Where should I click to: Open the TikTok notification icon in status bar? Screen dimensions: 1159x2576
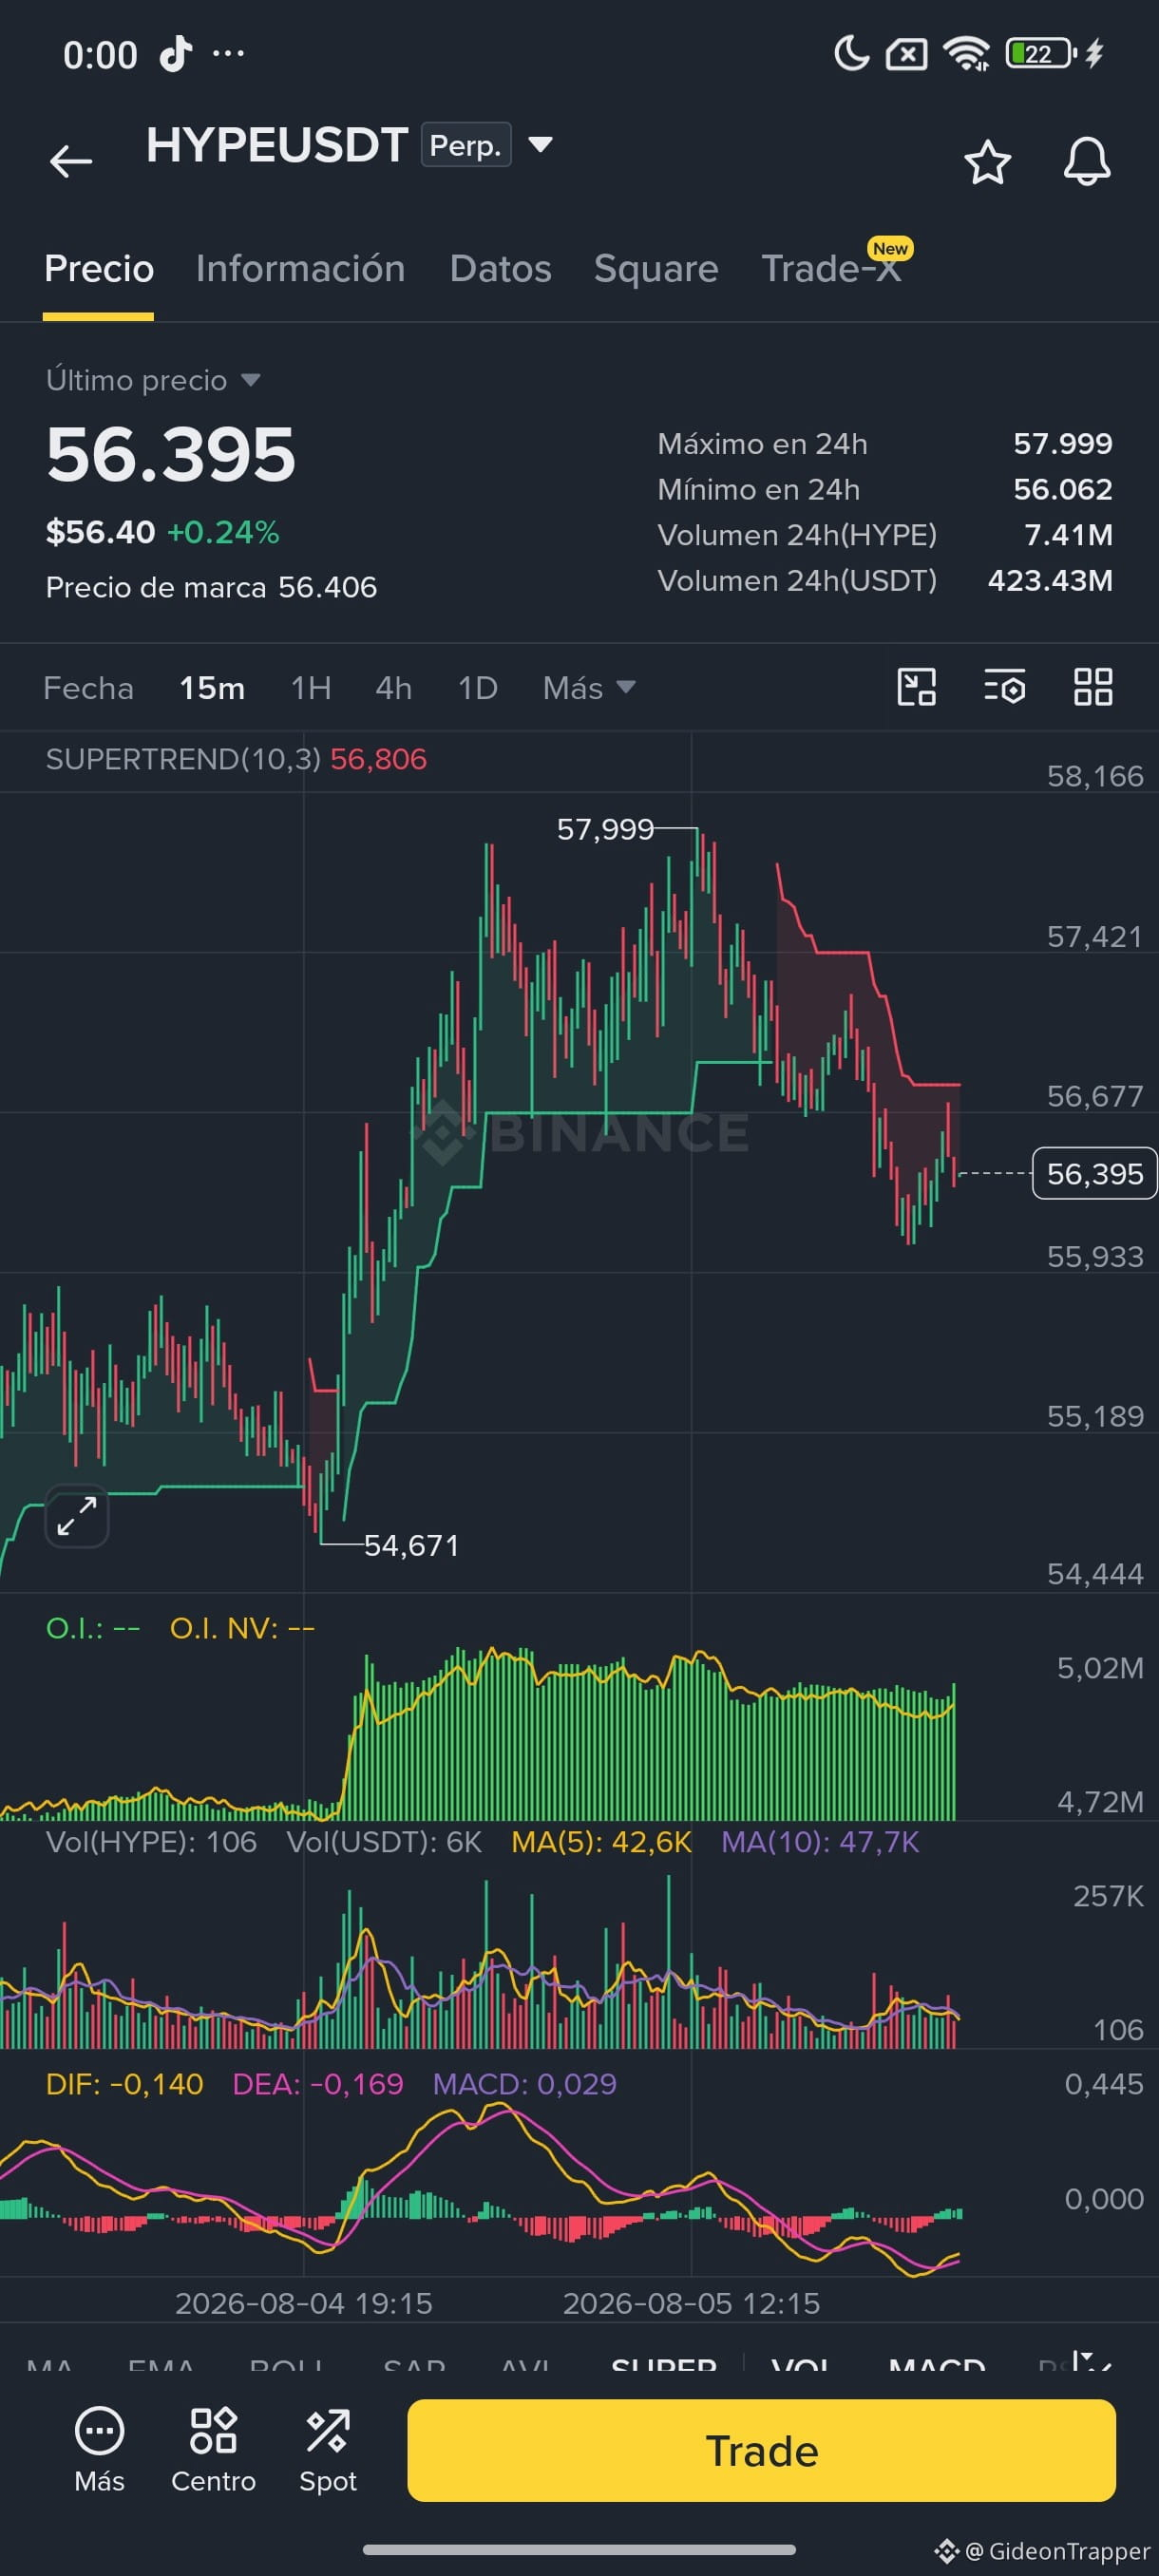[176, 54]
